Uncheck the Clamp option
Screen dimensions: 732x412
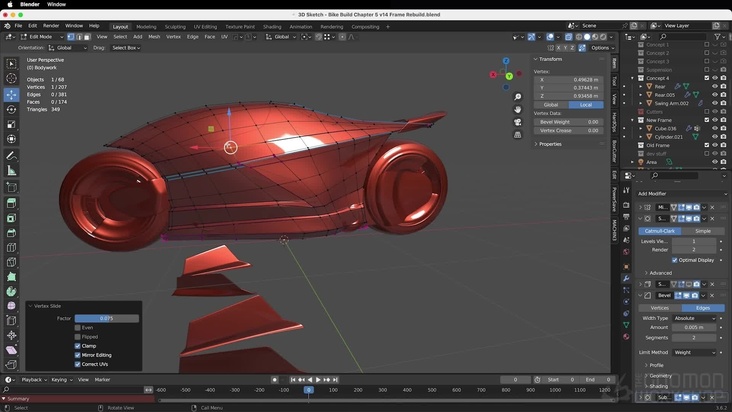[x=77, y=346]
